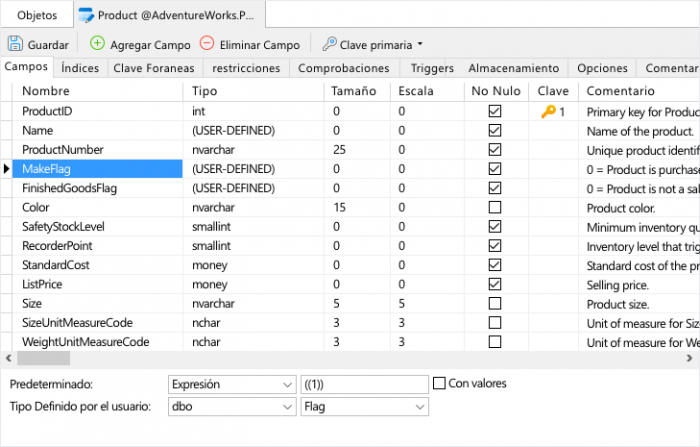Click the Guardar save disk icon

click(15, 44)
